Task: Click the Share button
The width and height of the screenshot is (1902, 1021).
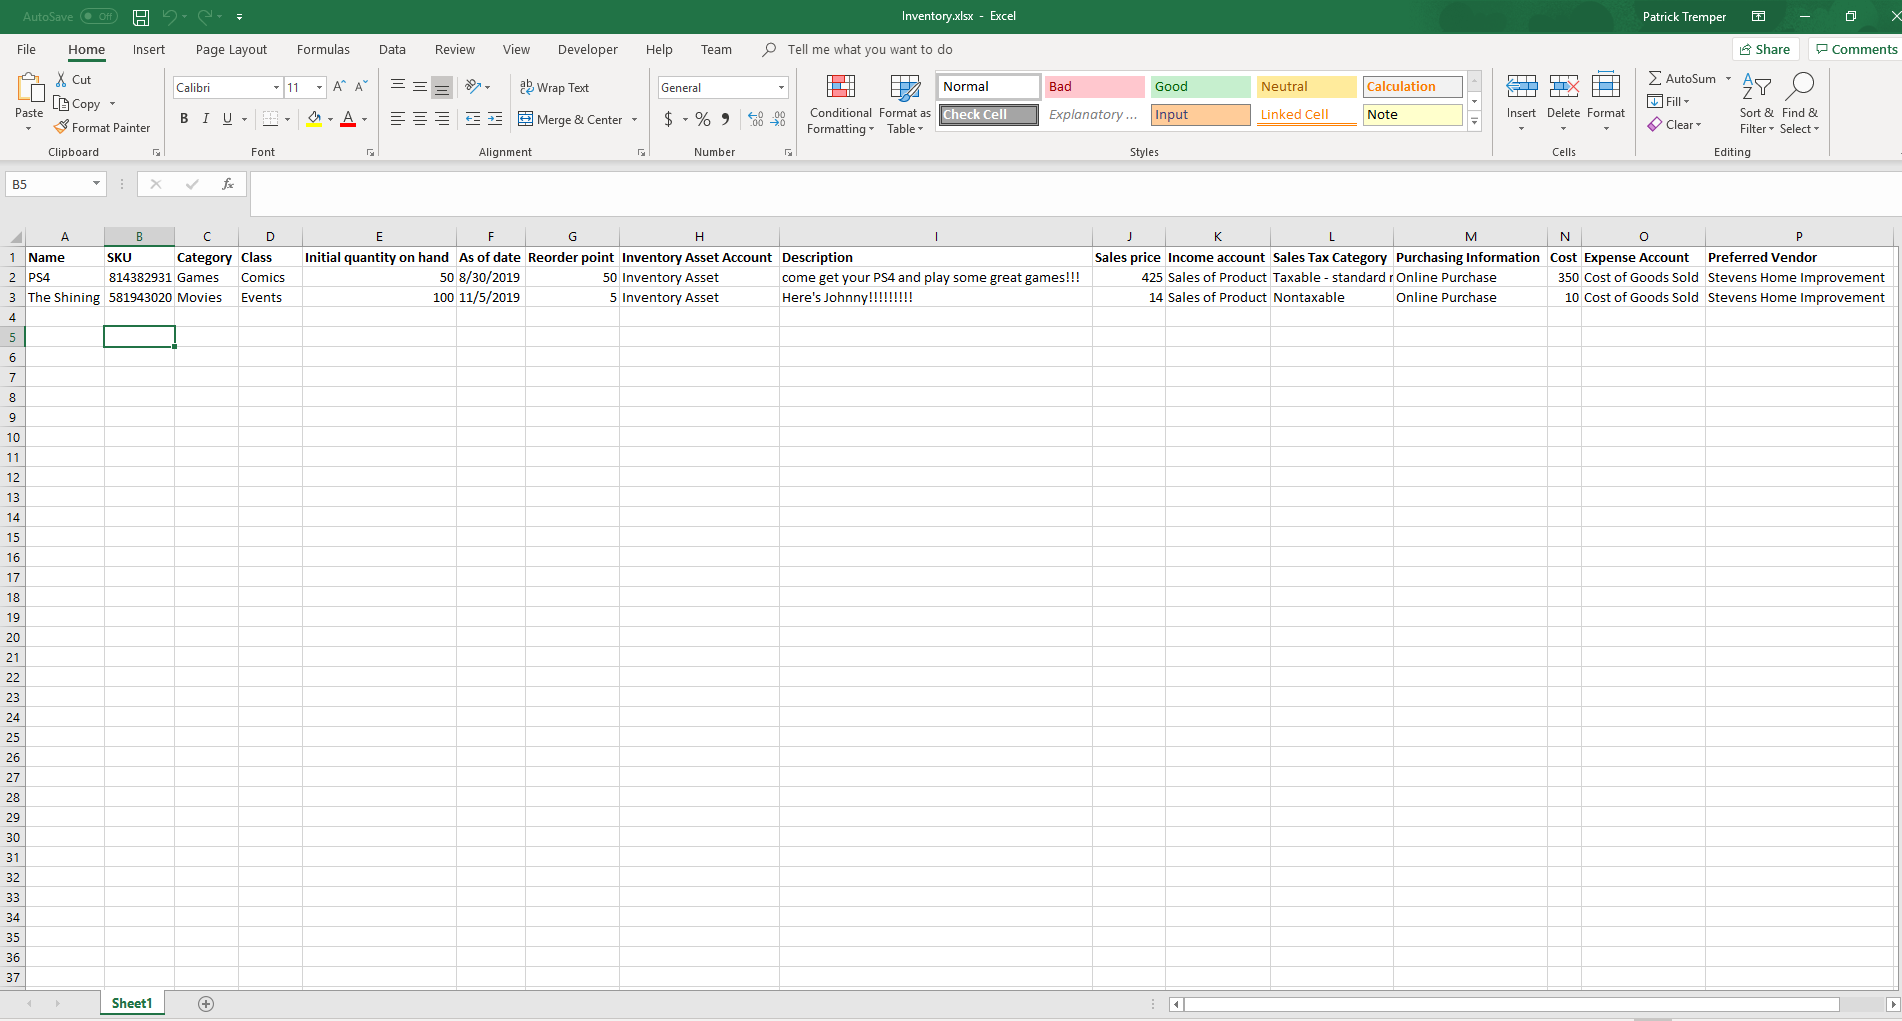Action: [1765, 50]
